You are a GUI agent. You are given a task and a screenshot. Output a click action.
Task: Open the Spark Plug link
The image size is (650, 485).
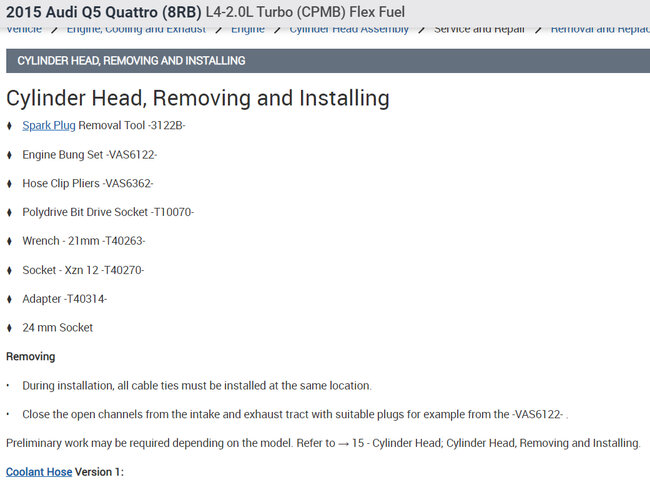[x=49, y=125]
